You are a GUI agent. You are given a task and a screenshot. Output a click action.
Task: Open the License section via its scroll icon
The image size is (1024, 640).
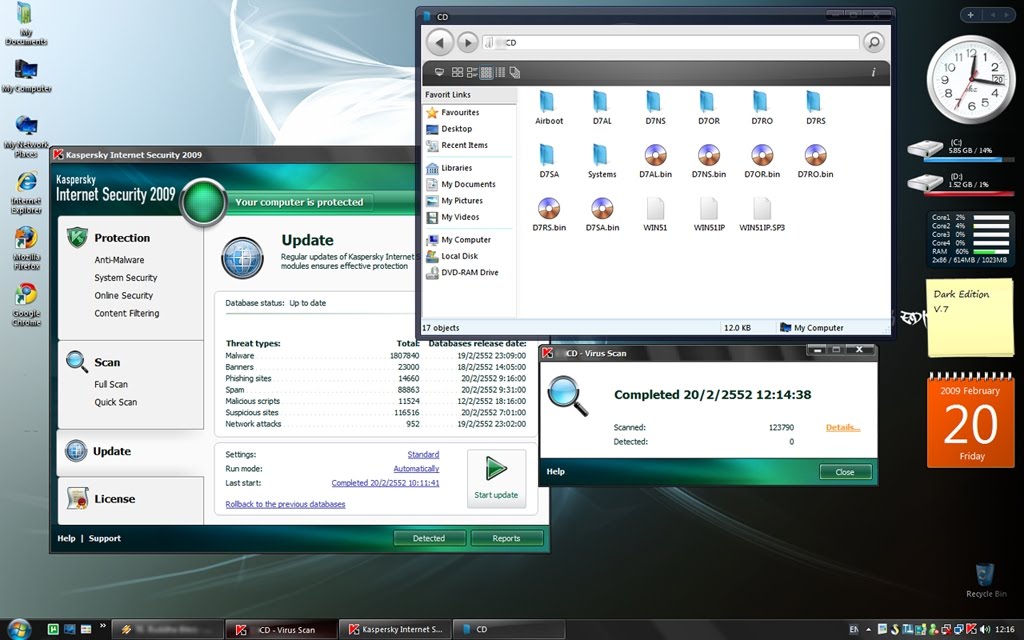point(76,498)
